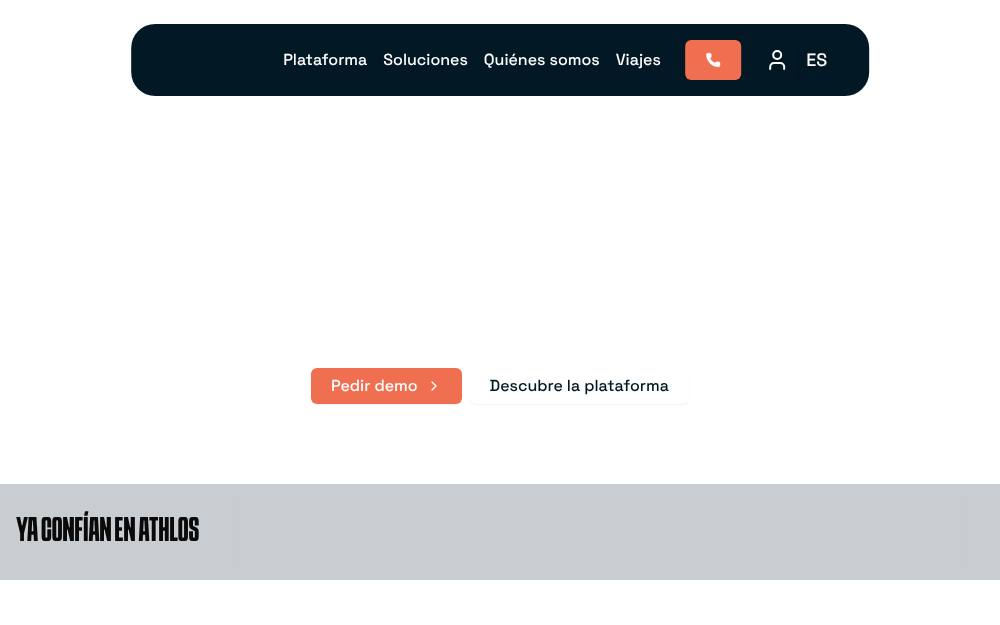
Task: Click the YA CONFÍAN EN ATHLOS heading
Action: (x=108, y=529)
